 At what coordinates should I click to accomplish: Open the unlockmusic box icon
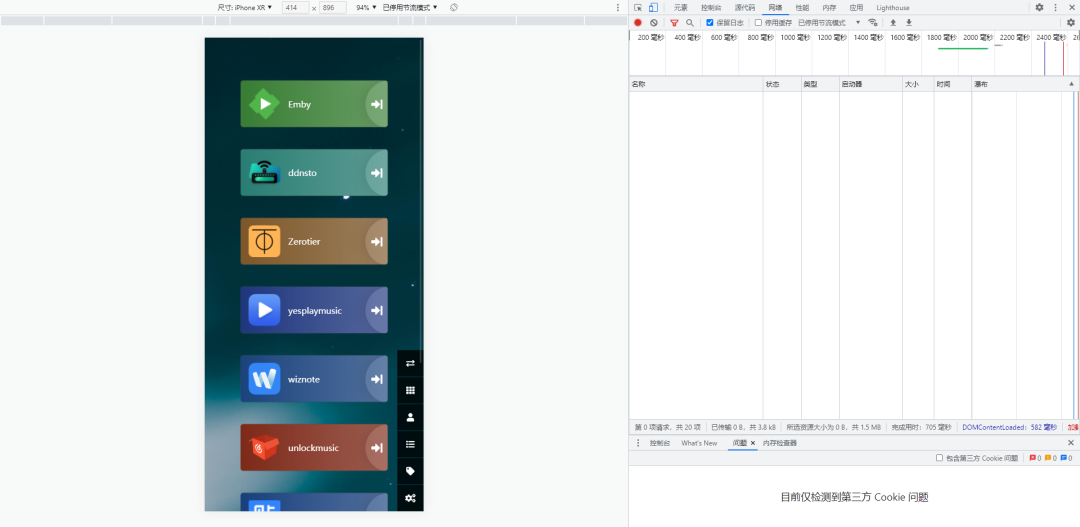264,448
